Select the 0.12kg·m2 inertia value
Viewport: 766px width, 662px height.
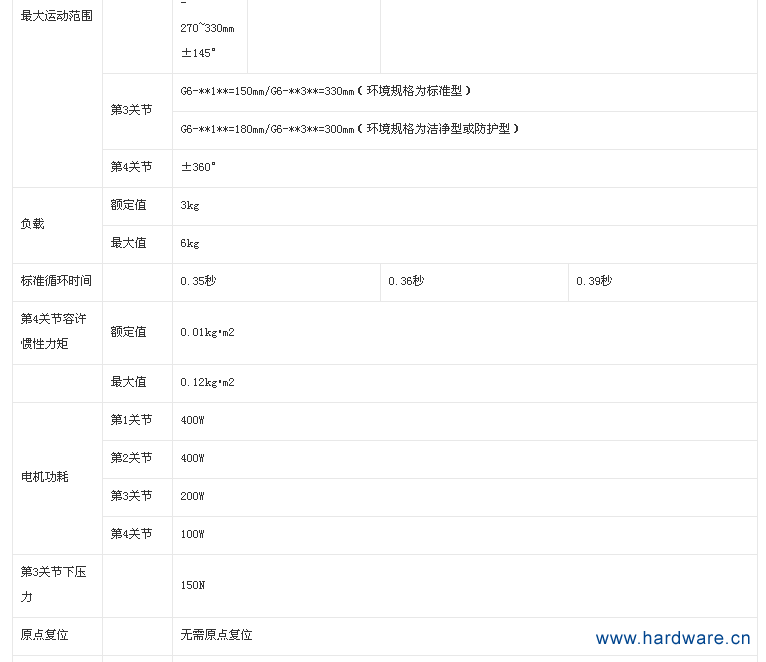click(207, 382)
